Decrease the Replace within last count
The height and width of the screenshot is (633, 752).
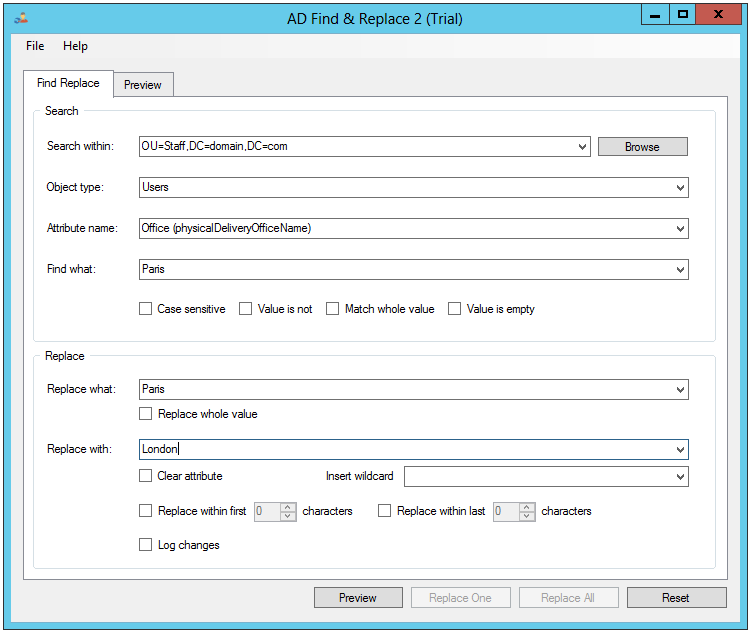click(x=527, y=516)
